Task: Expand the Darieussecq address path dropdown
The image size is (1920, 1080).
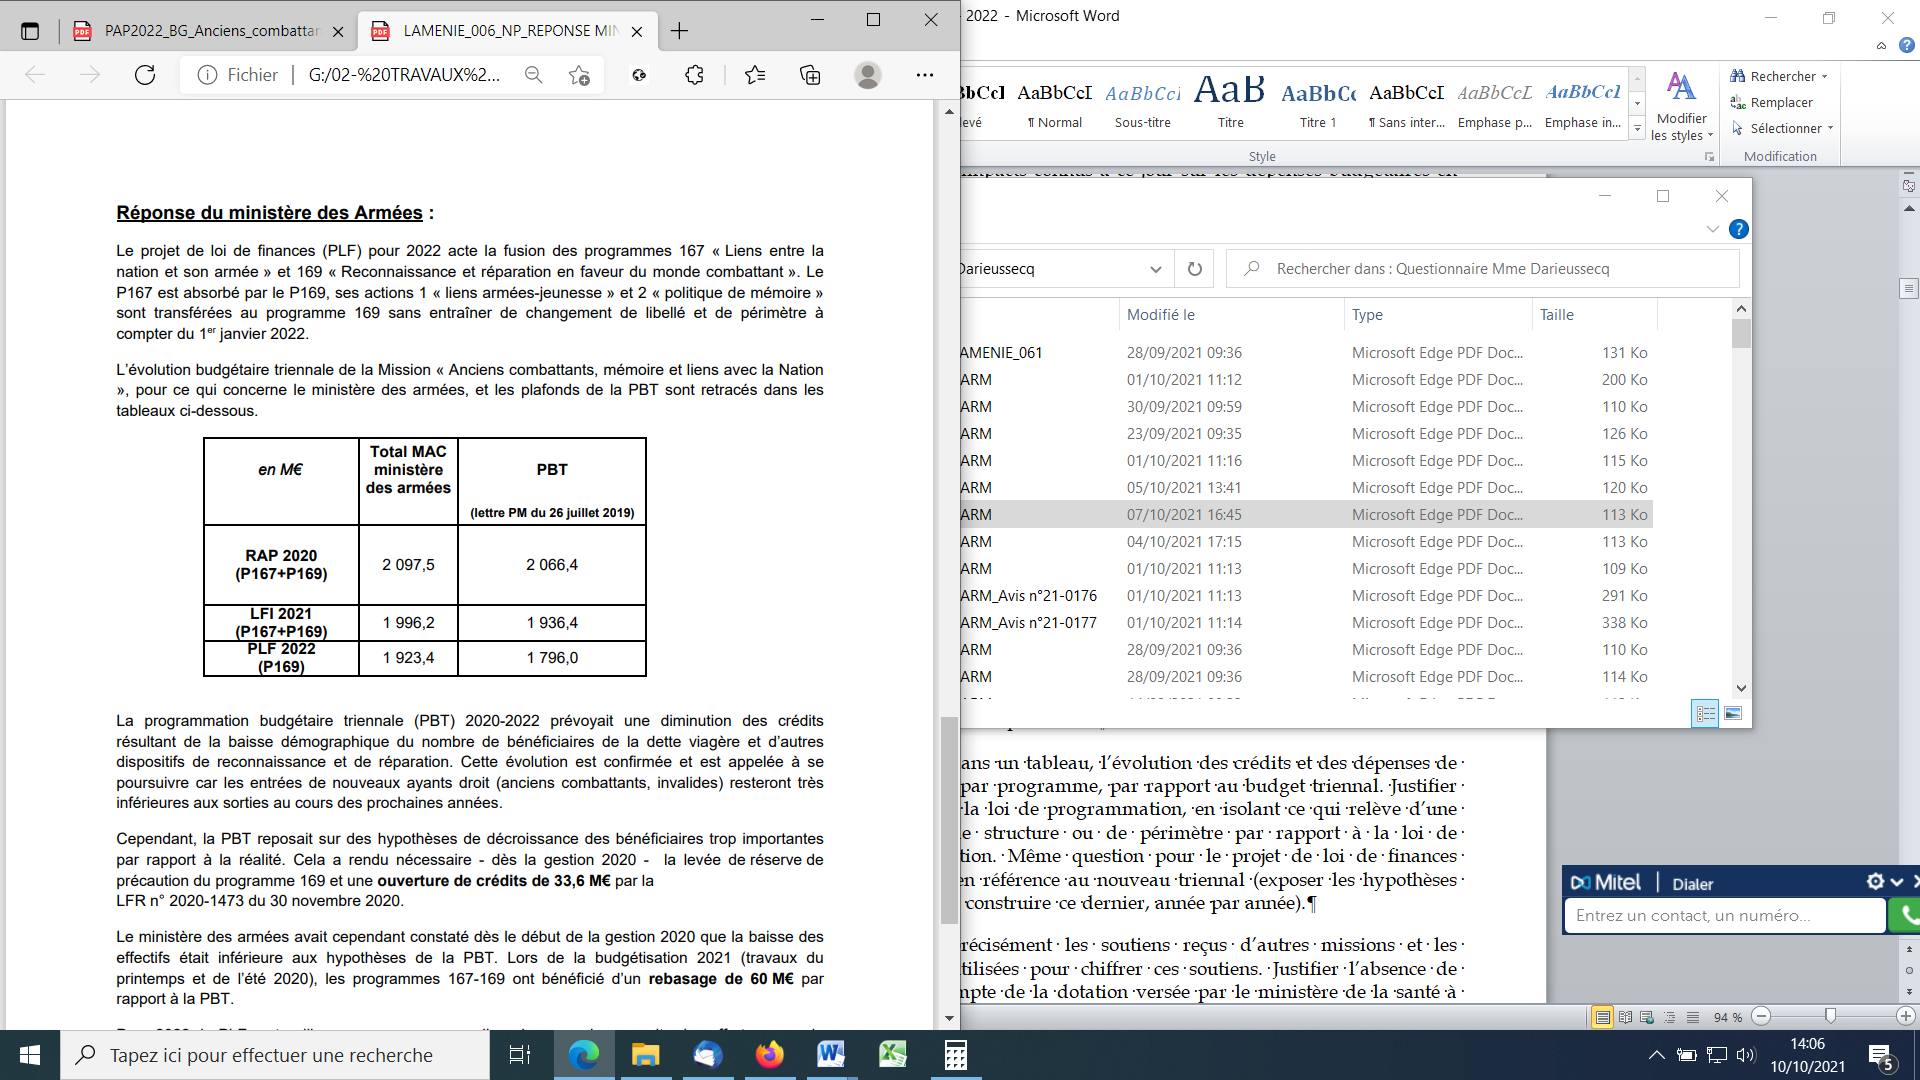Action: (1155, 269)
